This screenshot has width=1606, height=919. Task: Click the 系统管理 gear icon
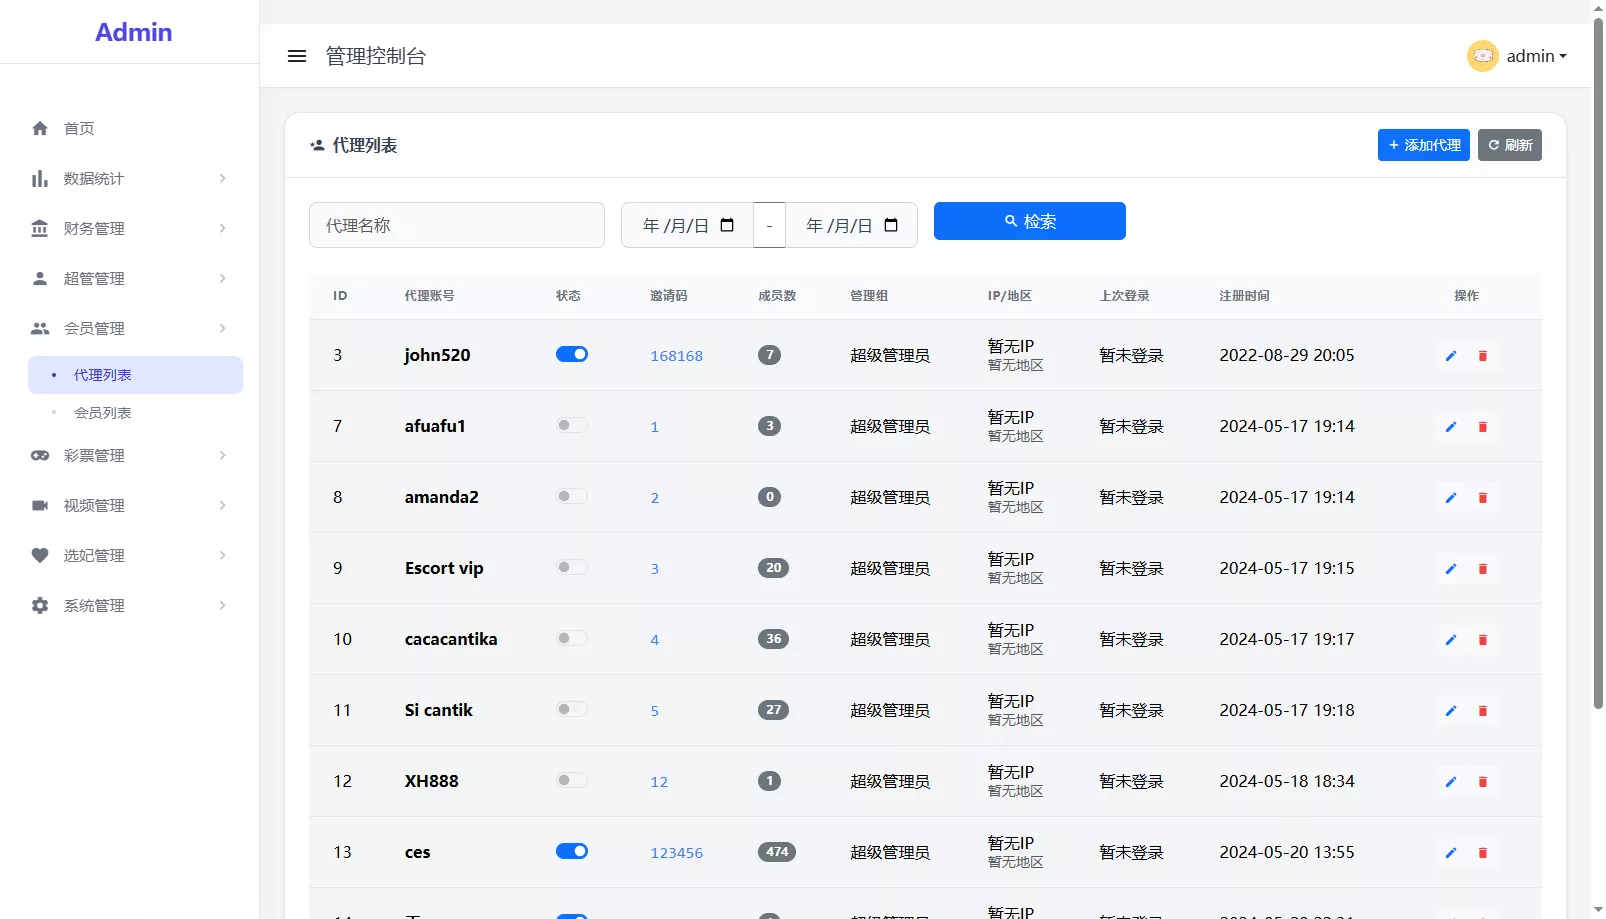[40, 605]
